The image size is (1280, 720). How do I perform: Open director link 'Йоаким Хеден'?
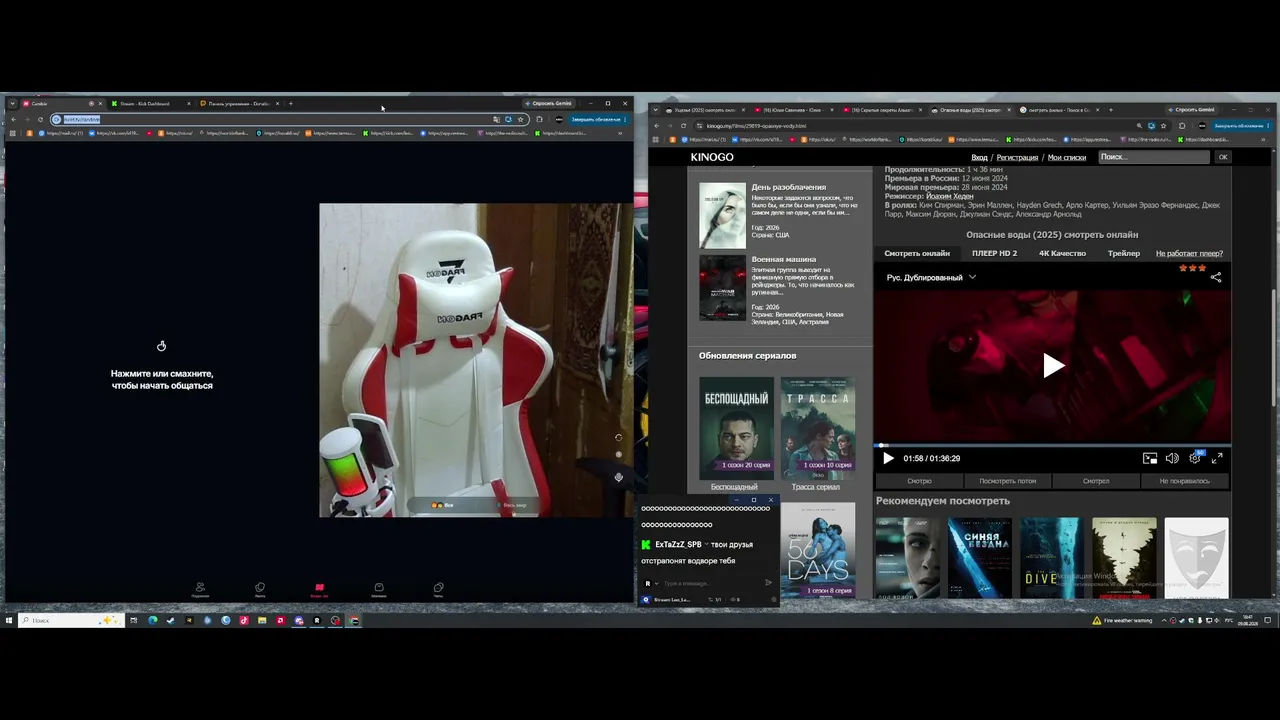coord(949,196)
